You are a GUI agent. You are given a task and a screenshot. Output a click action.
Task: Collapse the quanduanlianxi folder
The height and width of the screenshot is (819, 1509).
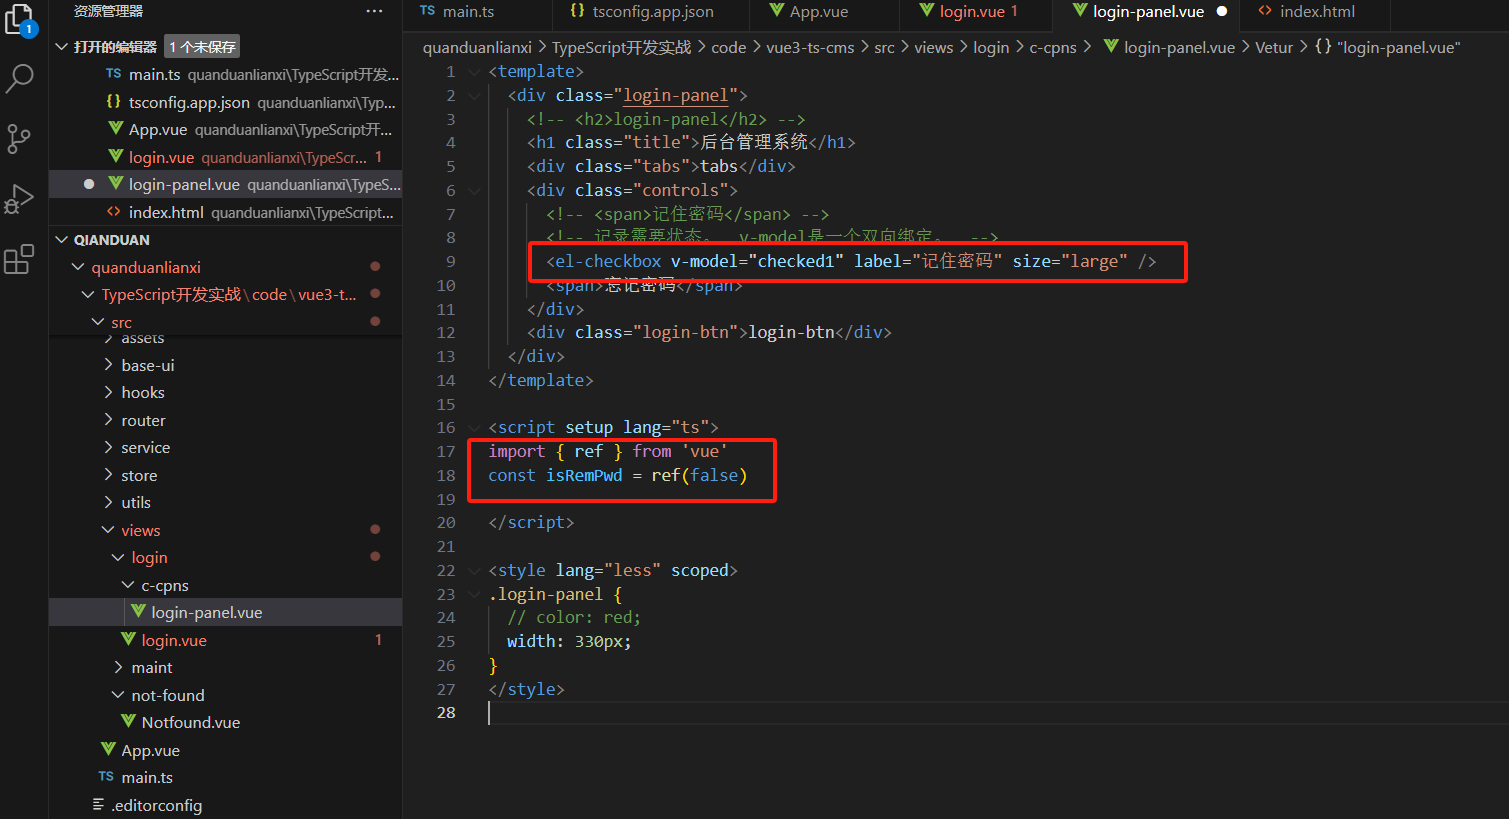click(78, 267)
